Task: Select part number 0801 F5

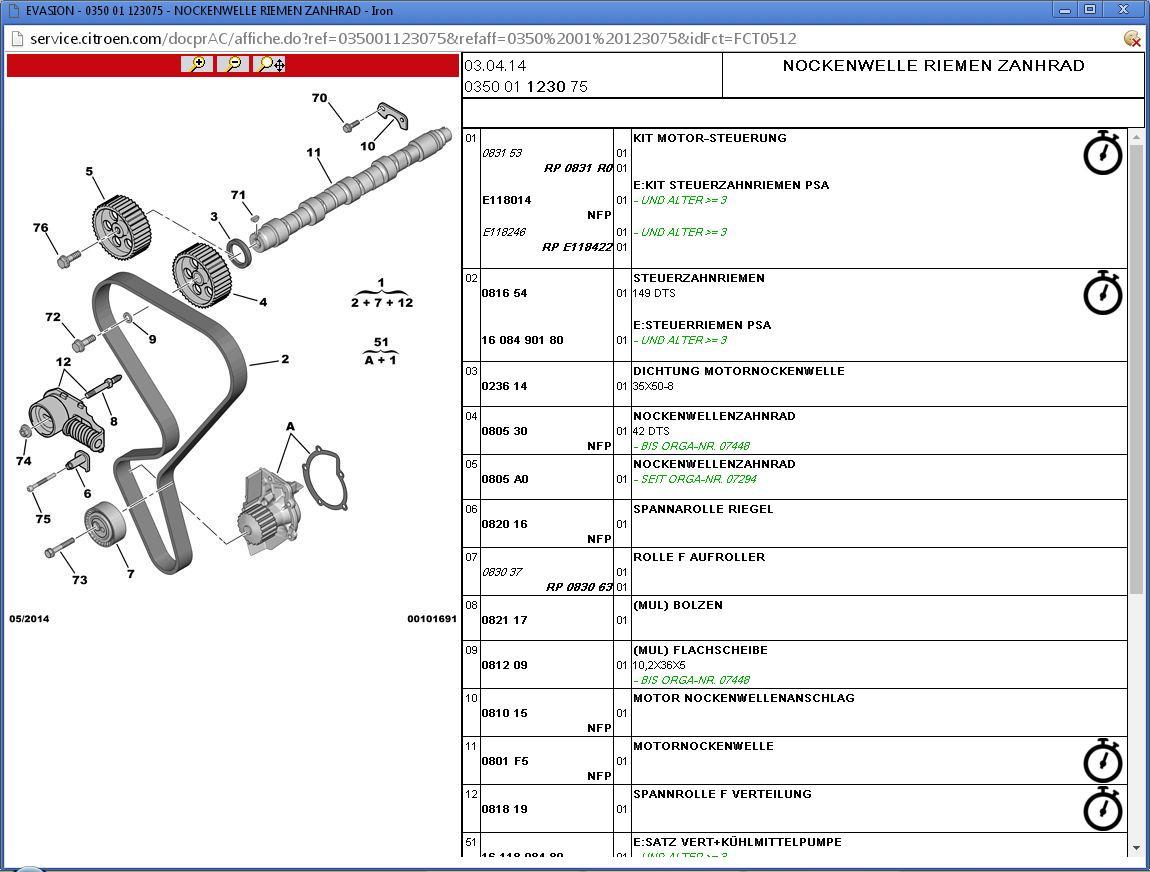Action: click(505, 761)
